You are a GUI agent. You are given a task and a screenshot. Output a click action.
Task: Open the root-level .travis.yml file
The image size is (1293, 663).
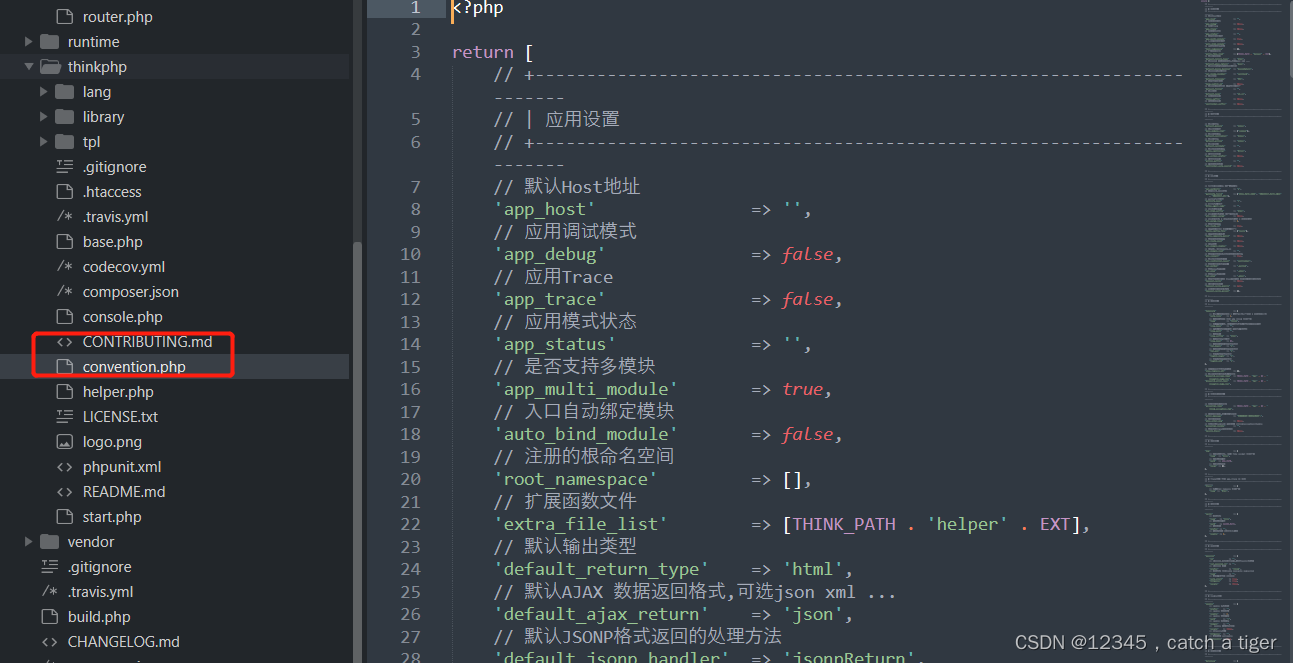[100, 592]
